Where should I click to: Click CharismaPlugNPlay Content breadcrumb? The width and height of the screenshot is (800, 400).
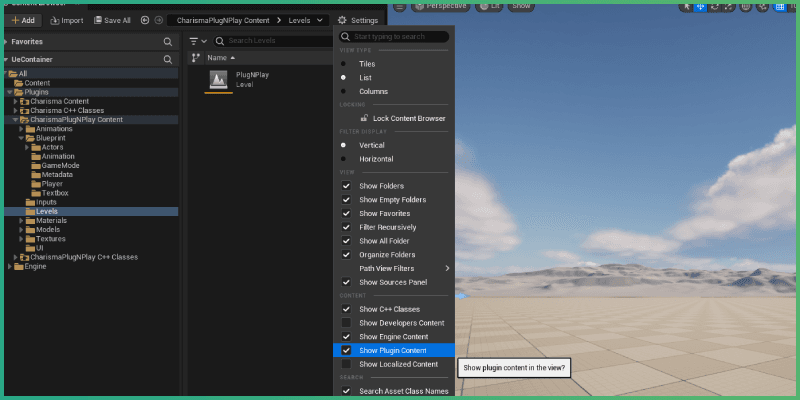(x=223, y=20)
